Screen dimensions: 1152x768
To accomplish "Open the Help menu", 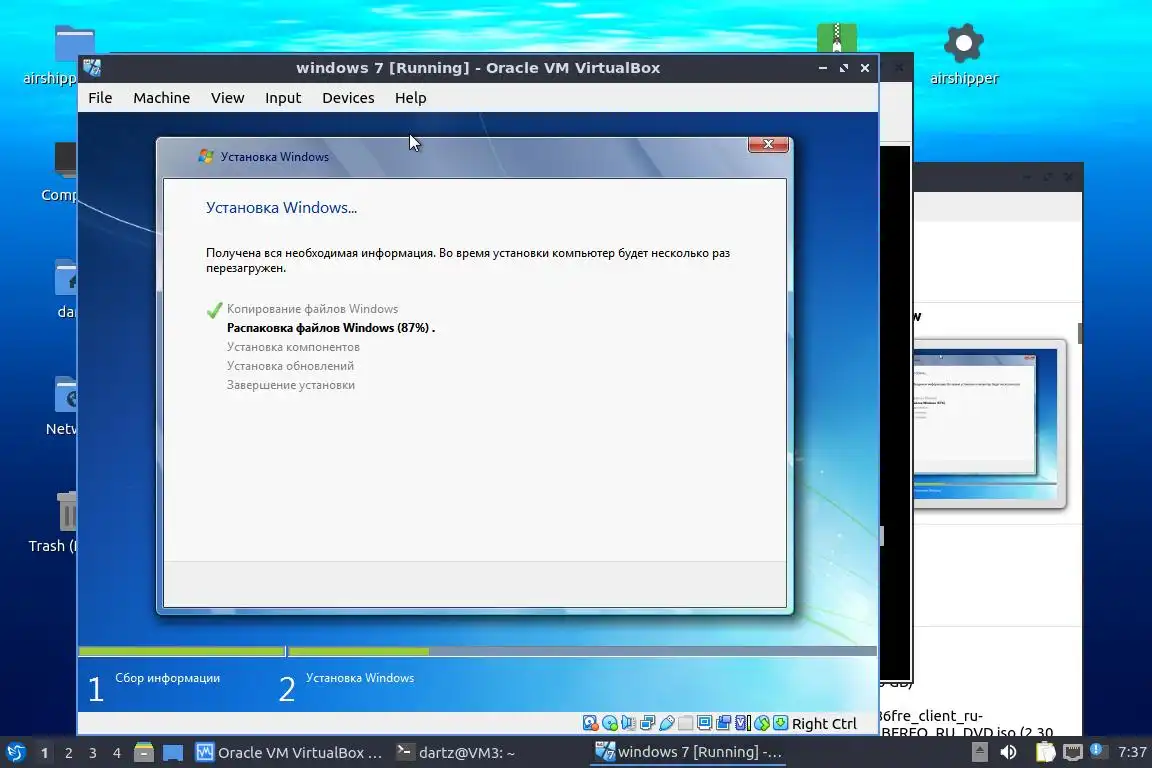I will [411, 98].
